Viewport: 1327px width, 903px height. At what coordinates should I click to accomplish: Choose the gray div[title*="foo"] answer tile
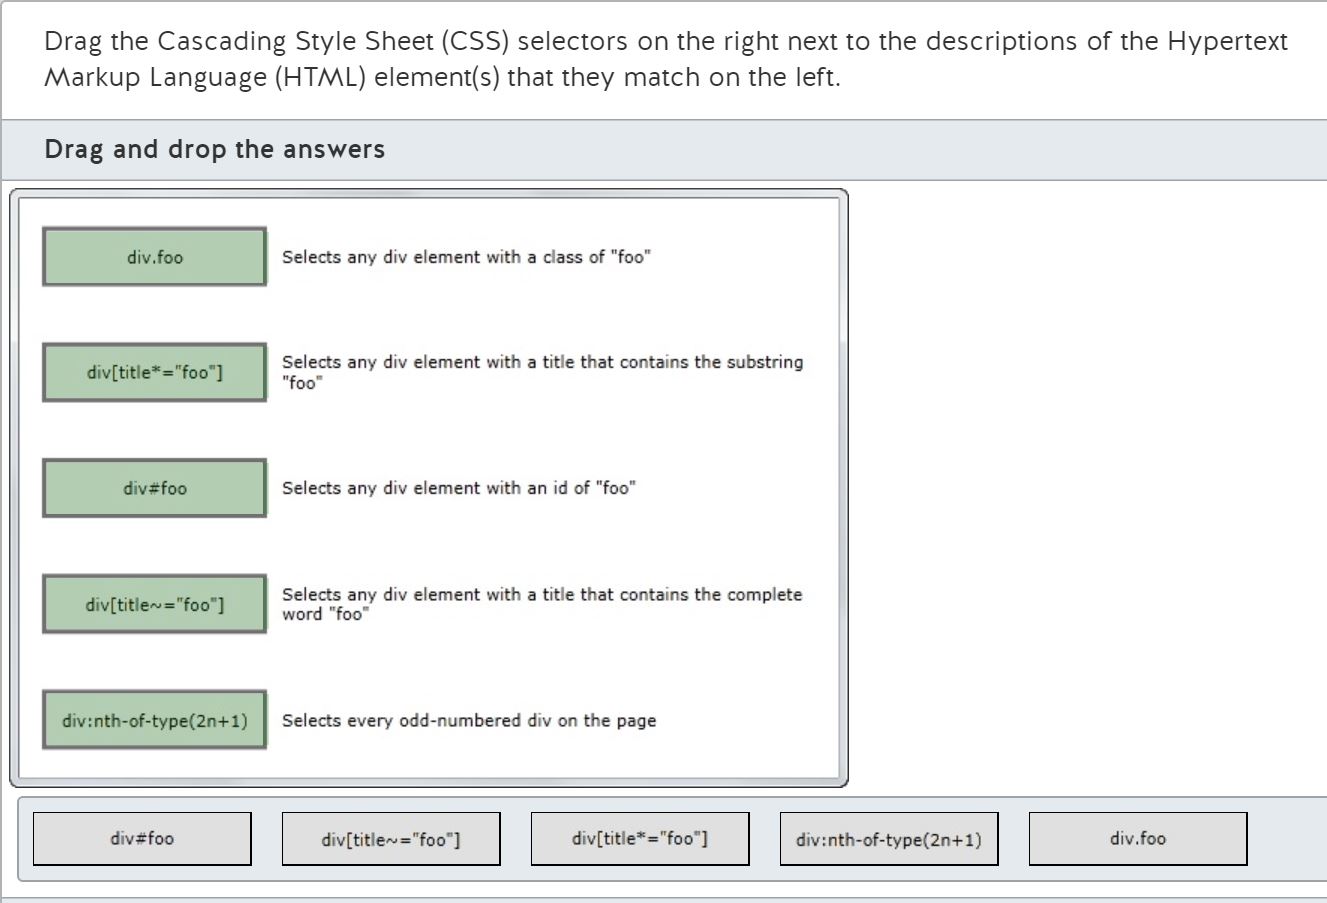point(640,838)
